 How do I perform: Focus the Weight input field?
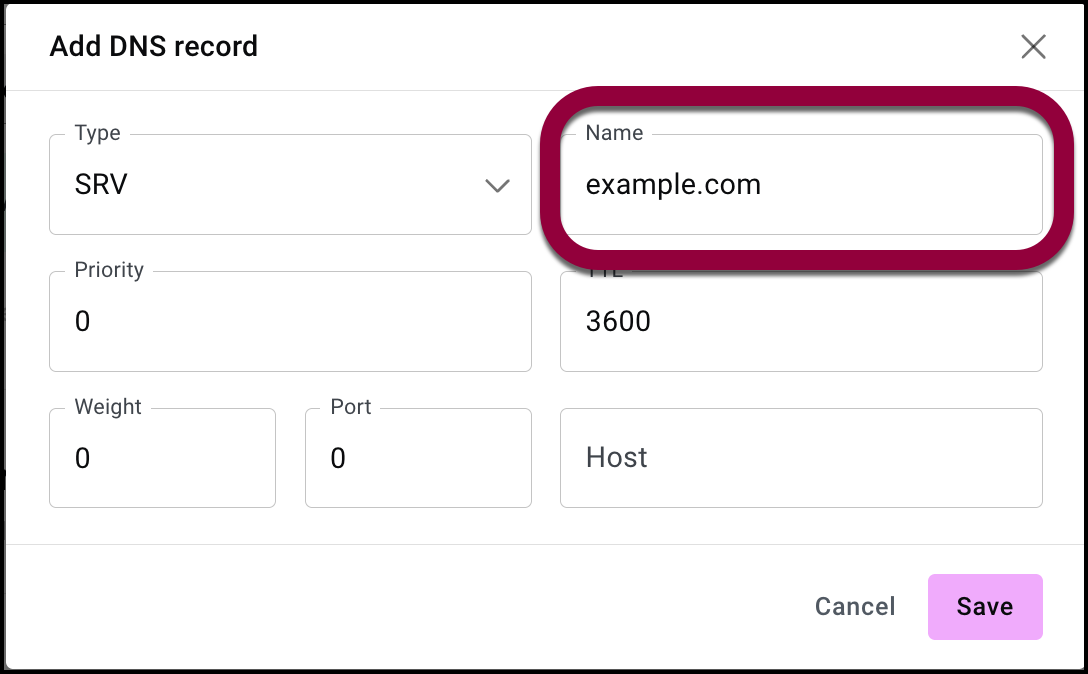click(162, 459)
